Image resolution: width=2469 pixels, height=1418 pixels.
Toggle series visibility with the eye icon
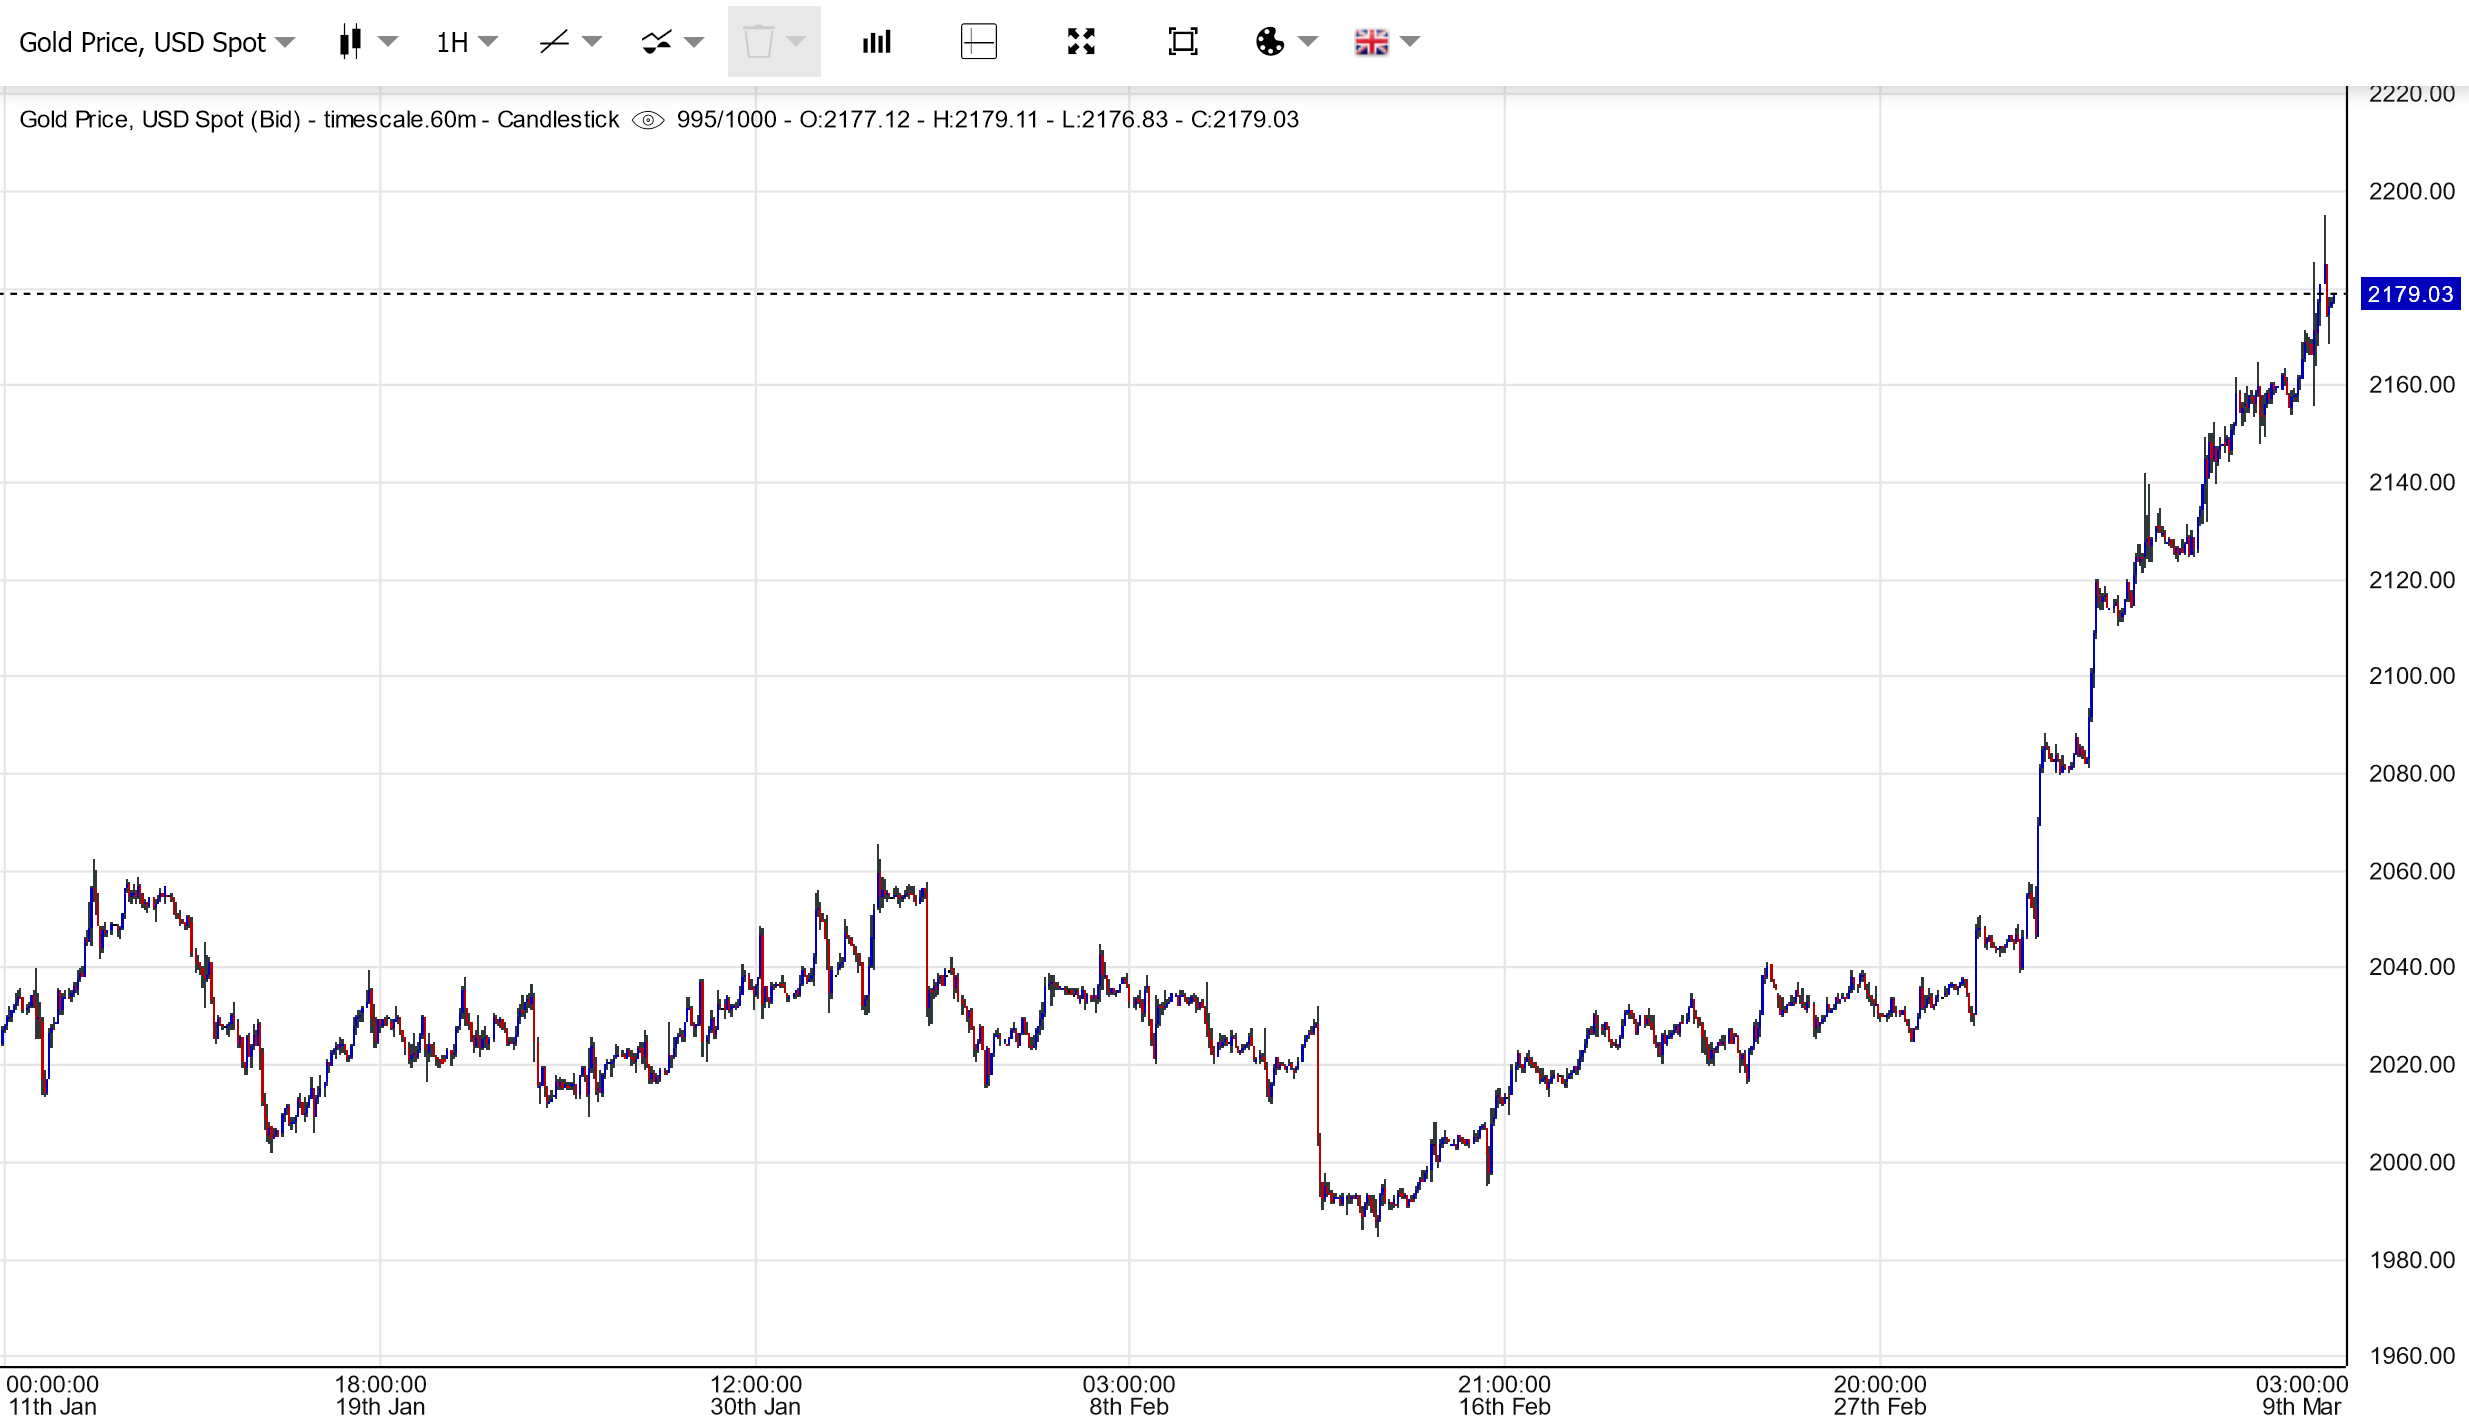648,120
